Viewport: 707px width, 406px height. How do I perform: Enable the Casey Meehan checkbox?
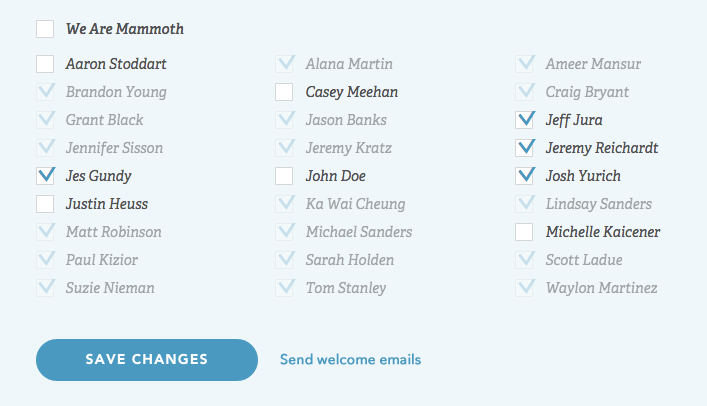tap(285, 92)
